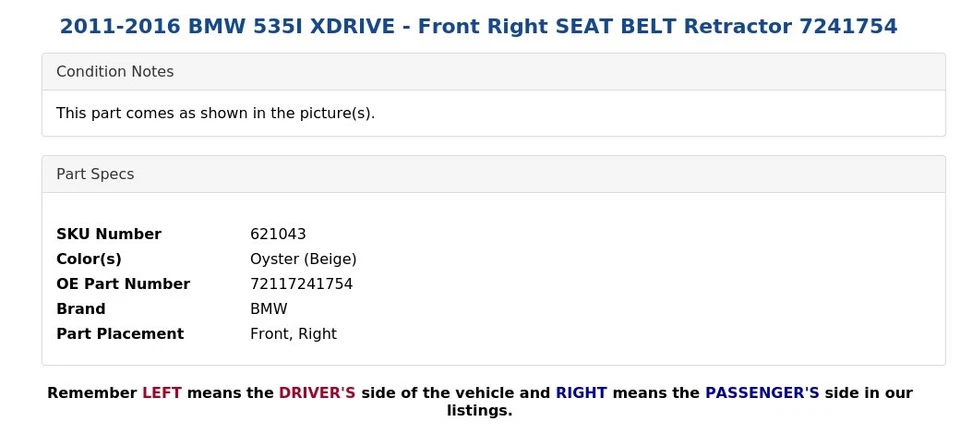Click the Part Placement label

click(x=120, y=334)
